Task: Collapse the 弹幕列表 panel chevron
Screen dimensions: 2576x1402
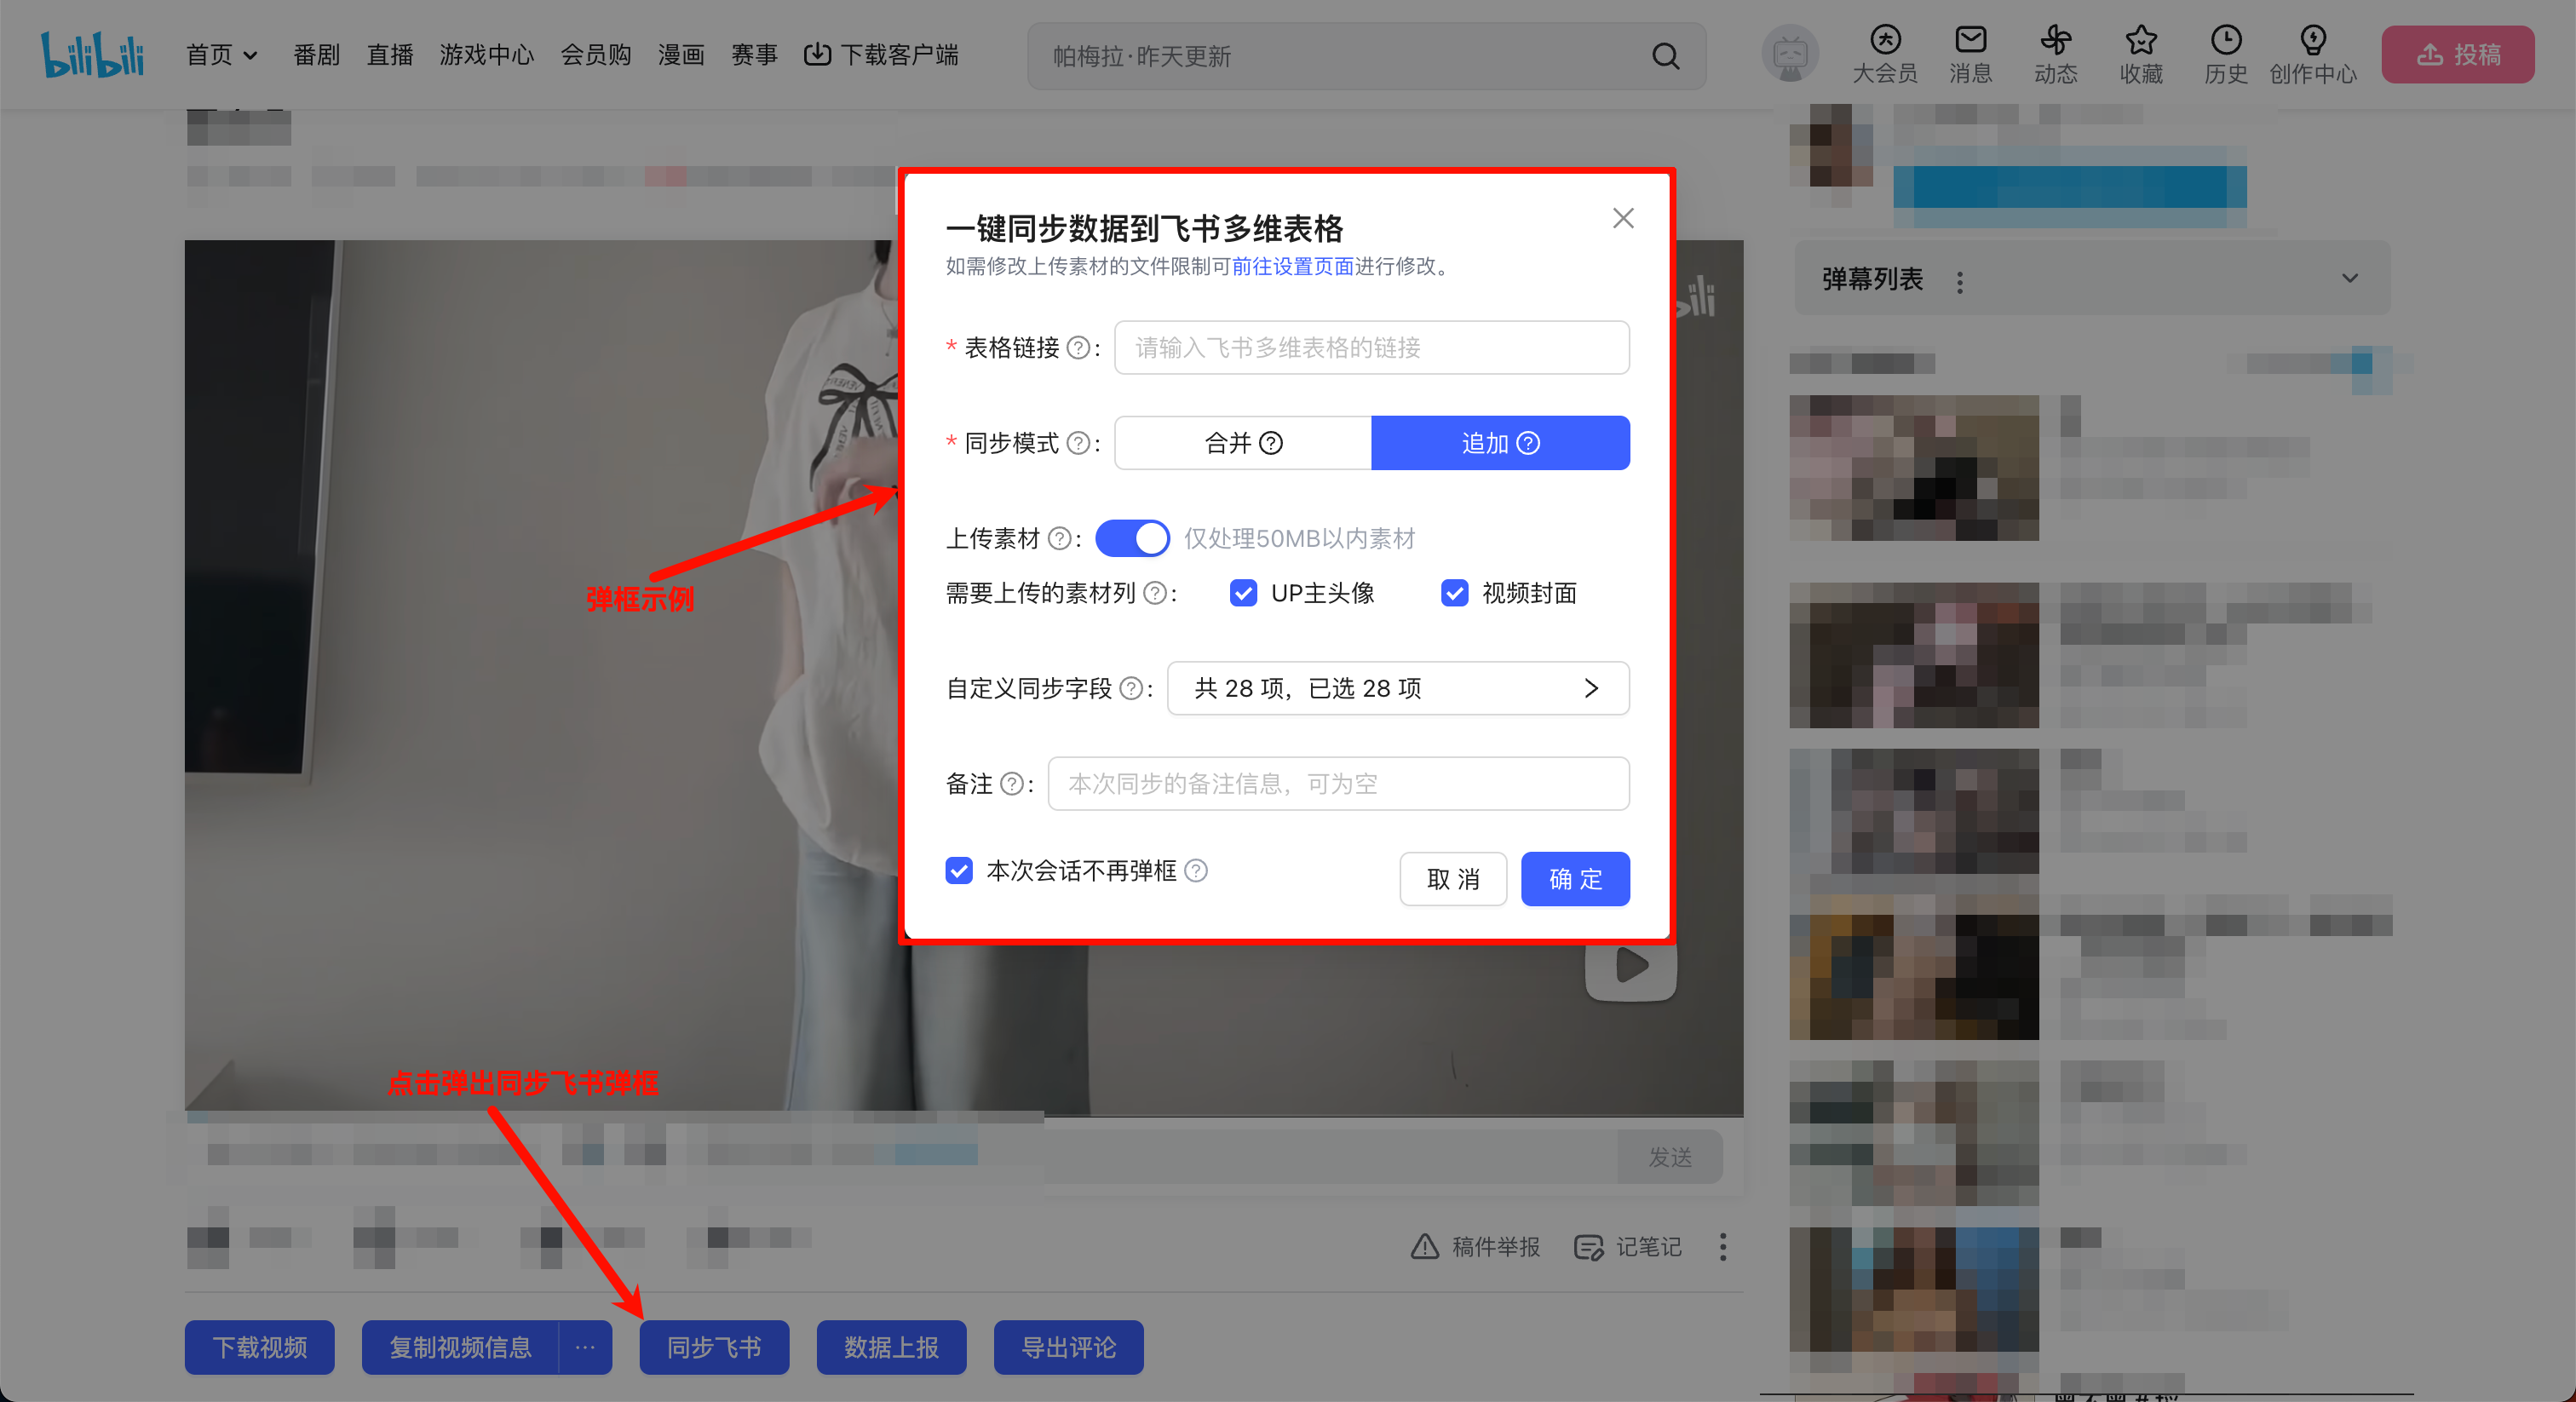Action: [2349, 279]
